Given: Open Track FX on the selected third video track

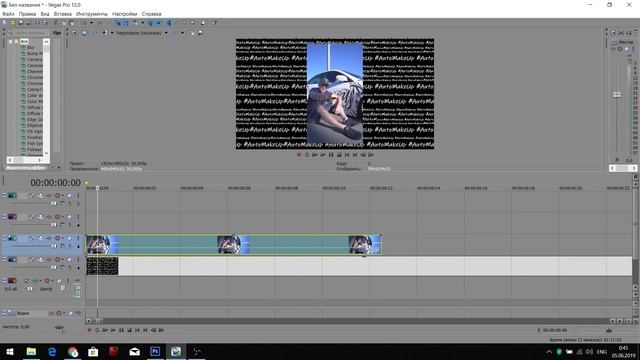Looking at the screenshot, I should [49, 238].
